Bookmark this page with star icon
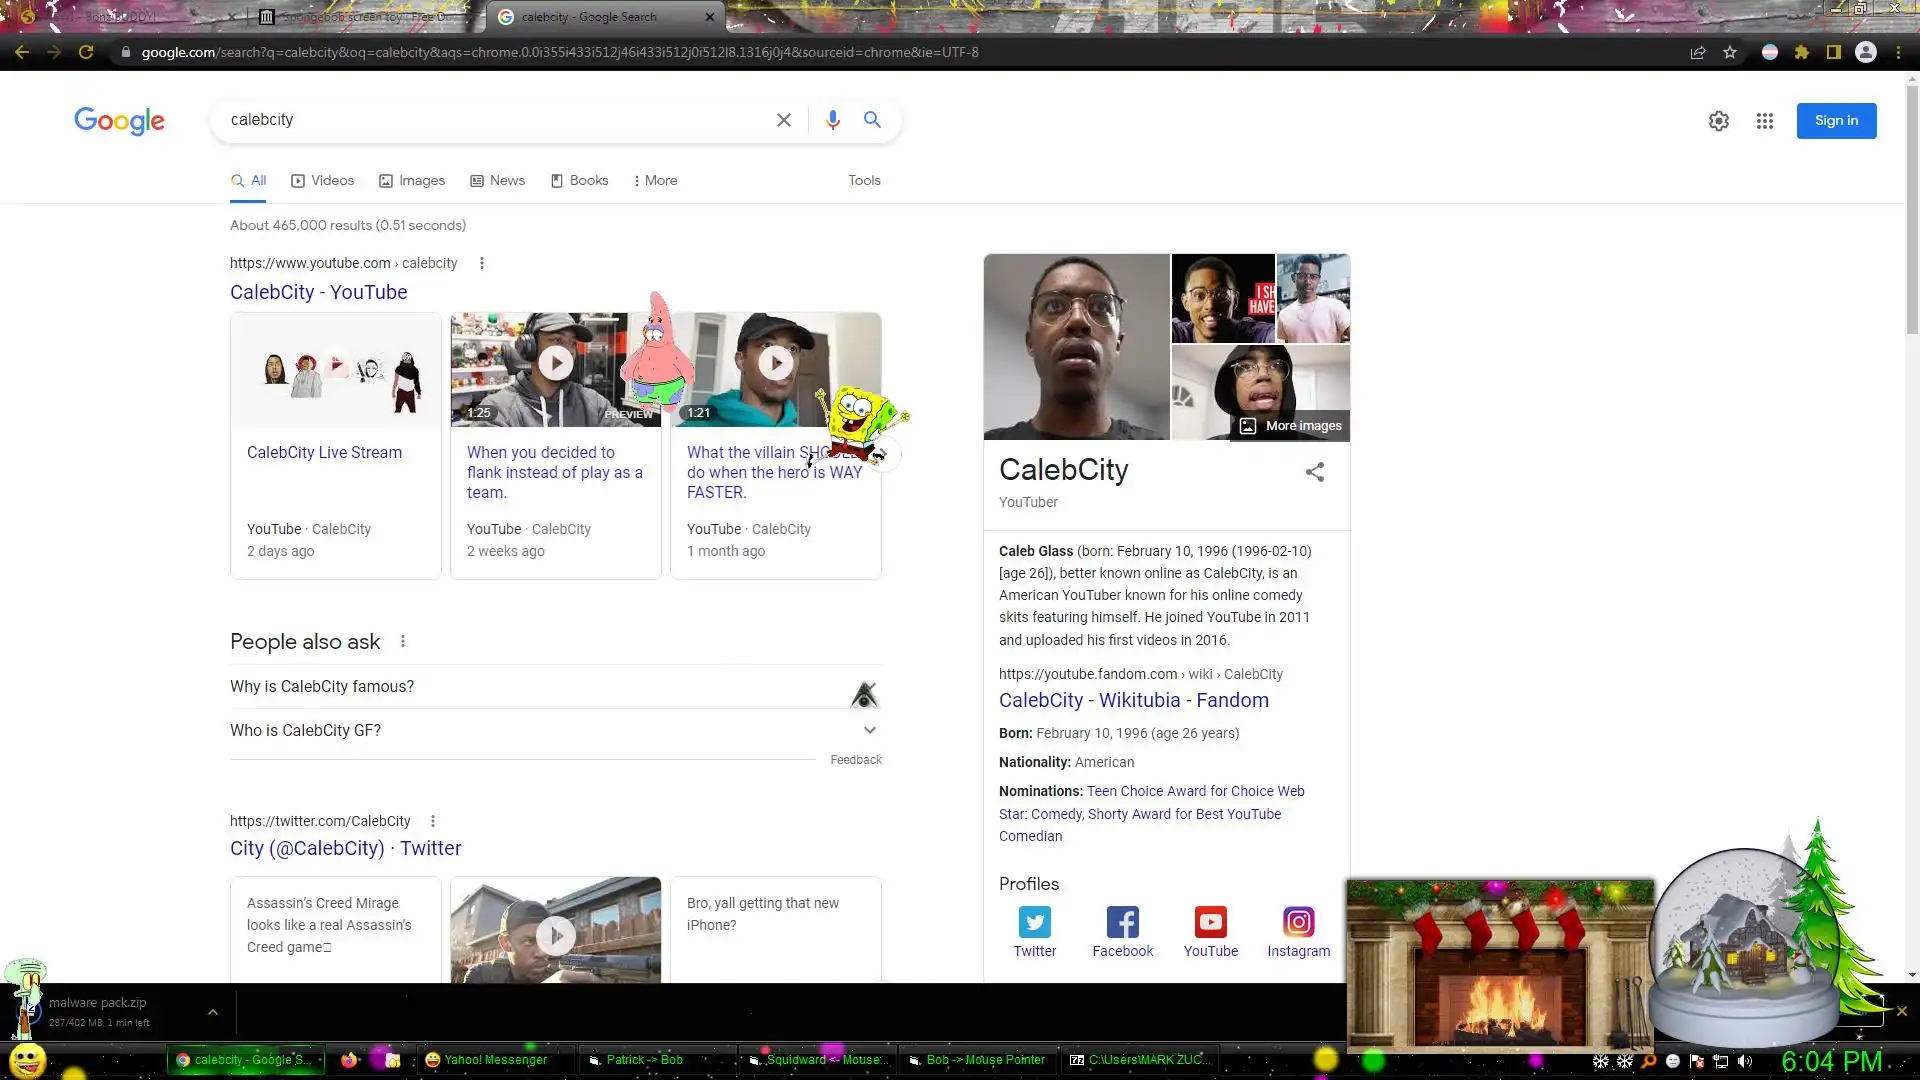Viewport: 1920px width, 1080px height. click(x=1730, y=52)
